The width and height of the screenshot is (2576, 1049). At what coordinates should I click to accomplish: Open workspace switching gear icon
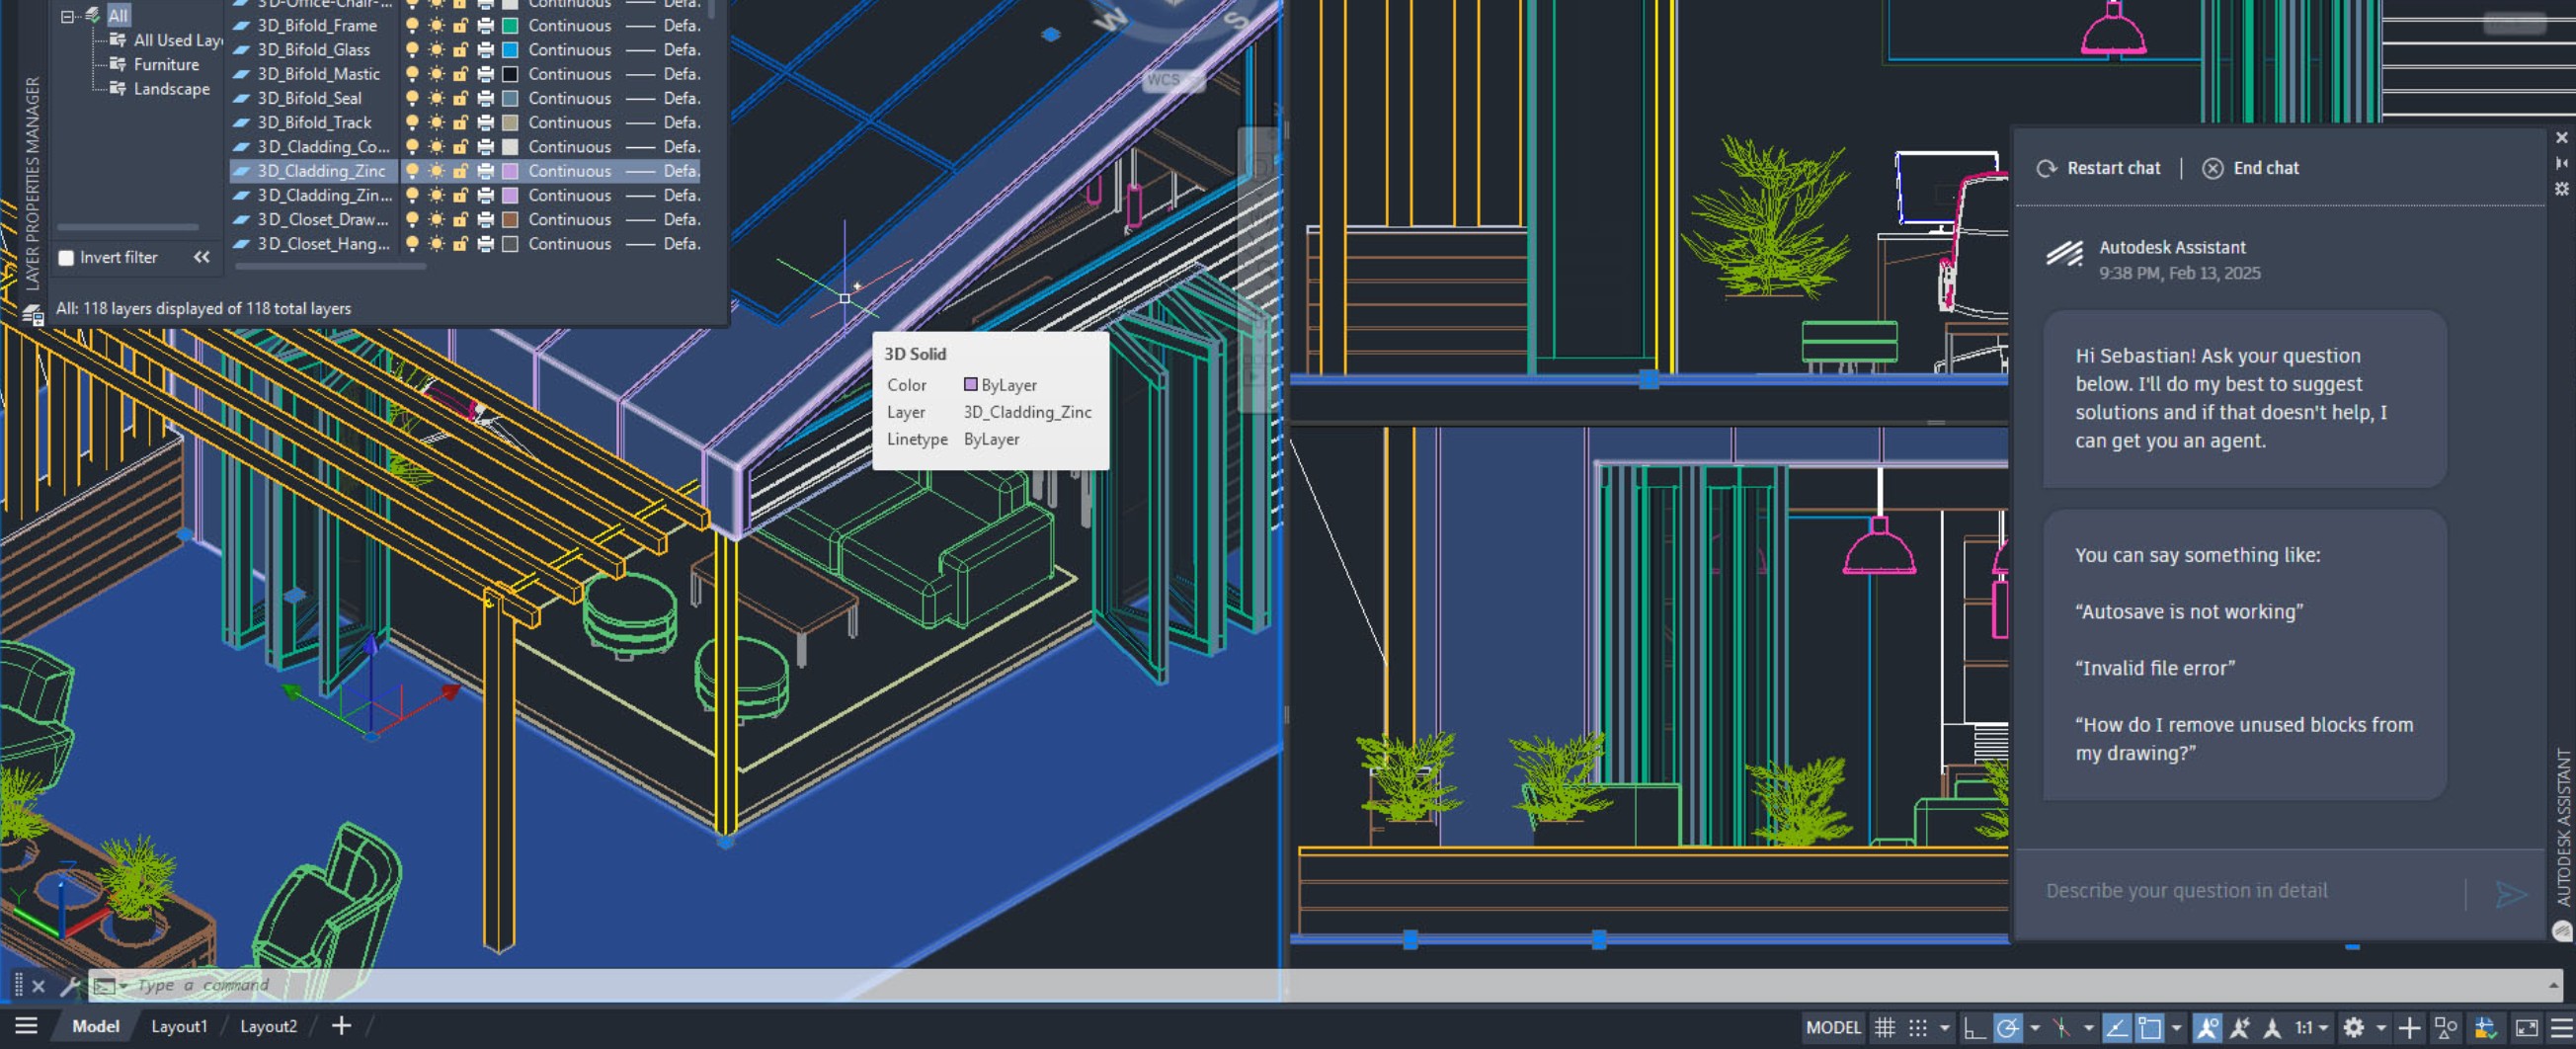coord(2354,1027)
